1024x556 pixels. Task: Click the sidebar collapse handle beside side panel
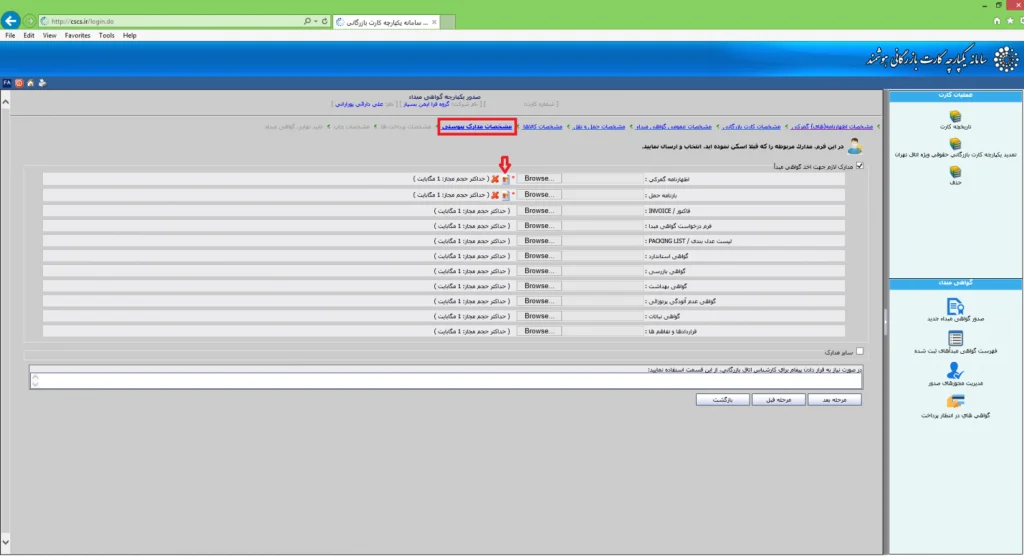point(886,321)
